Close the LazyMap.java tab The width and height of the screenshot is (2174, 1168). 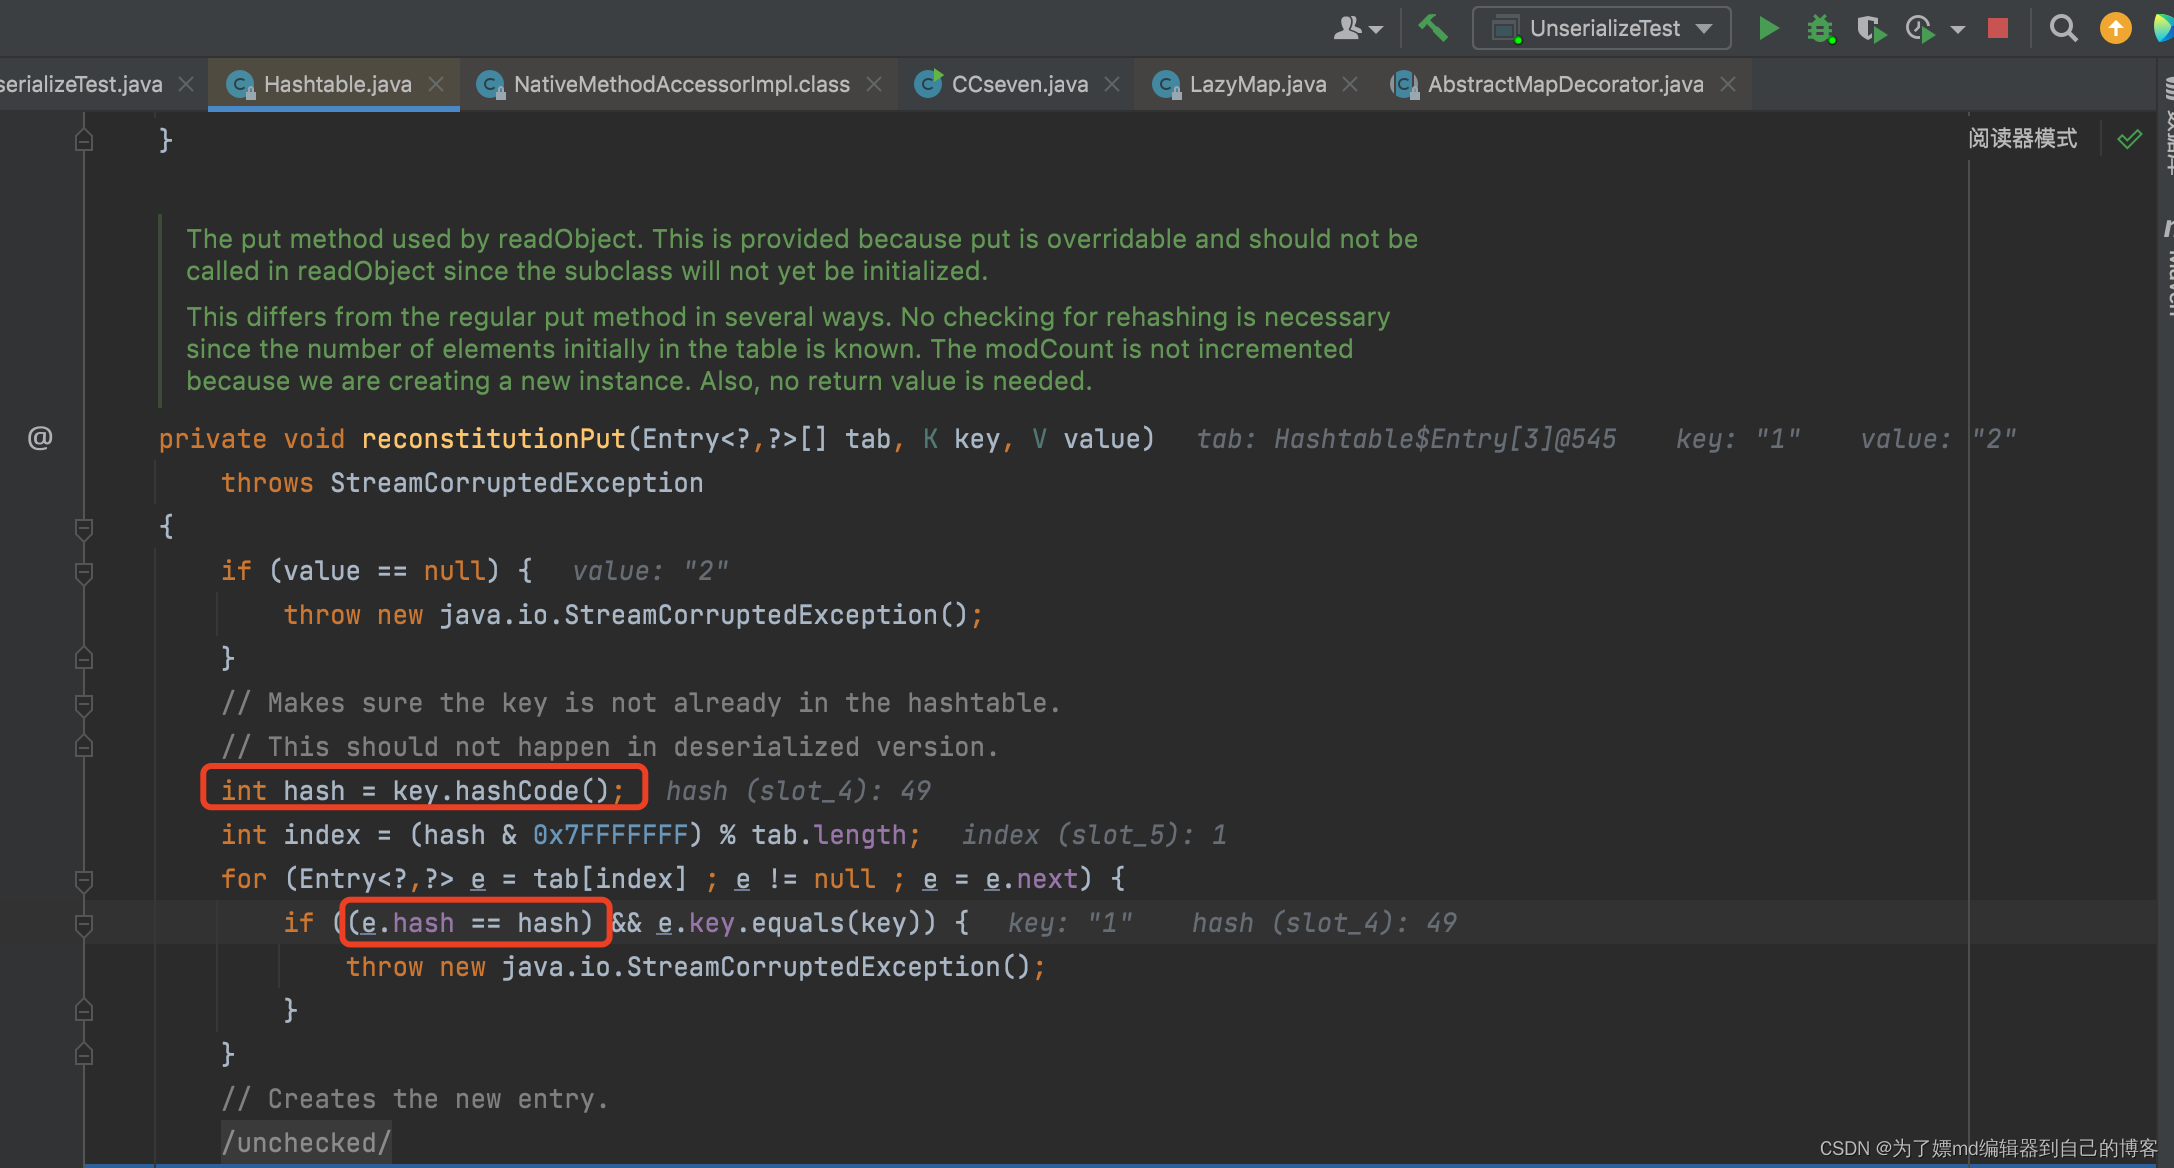[1350, 85]
